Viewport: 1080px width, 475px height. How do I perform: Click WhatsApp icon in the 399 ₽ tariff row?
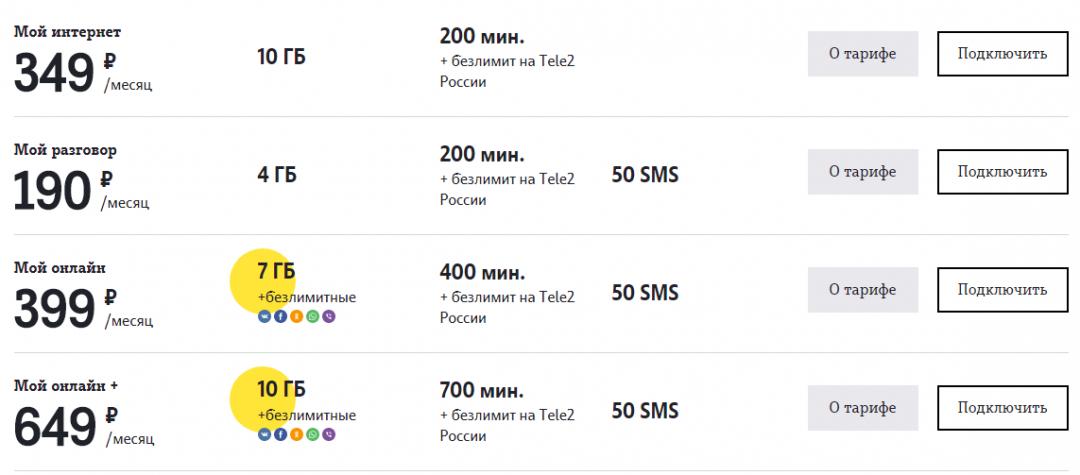click(313, 317)
